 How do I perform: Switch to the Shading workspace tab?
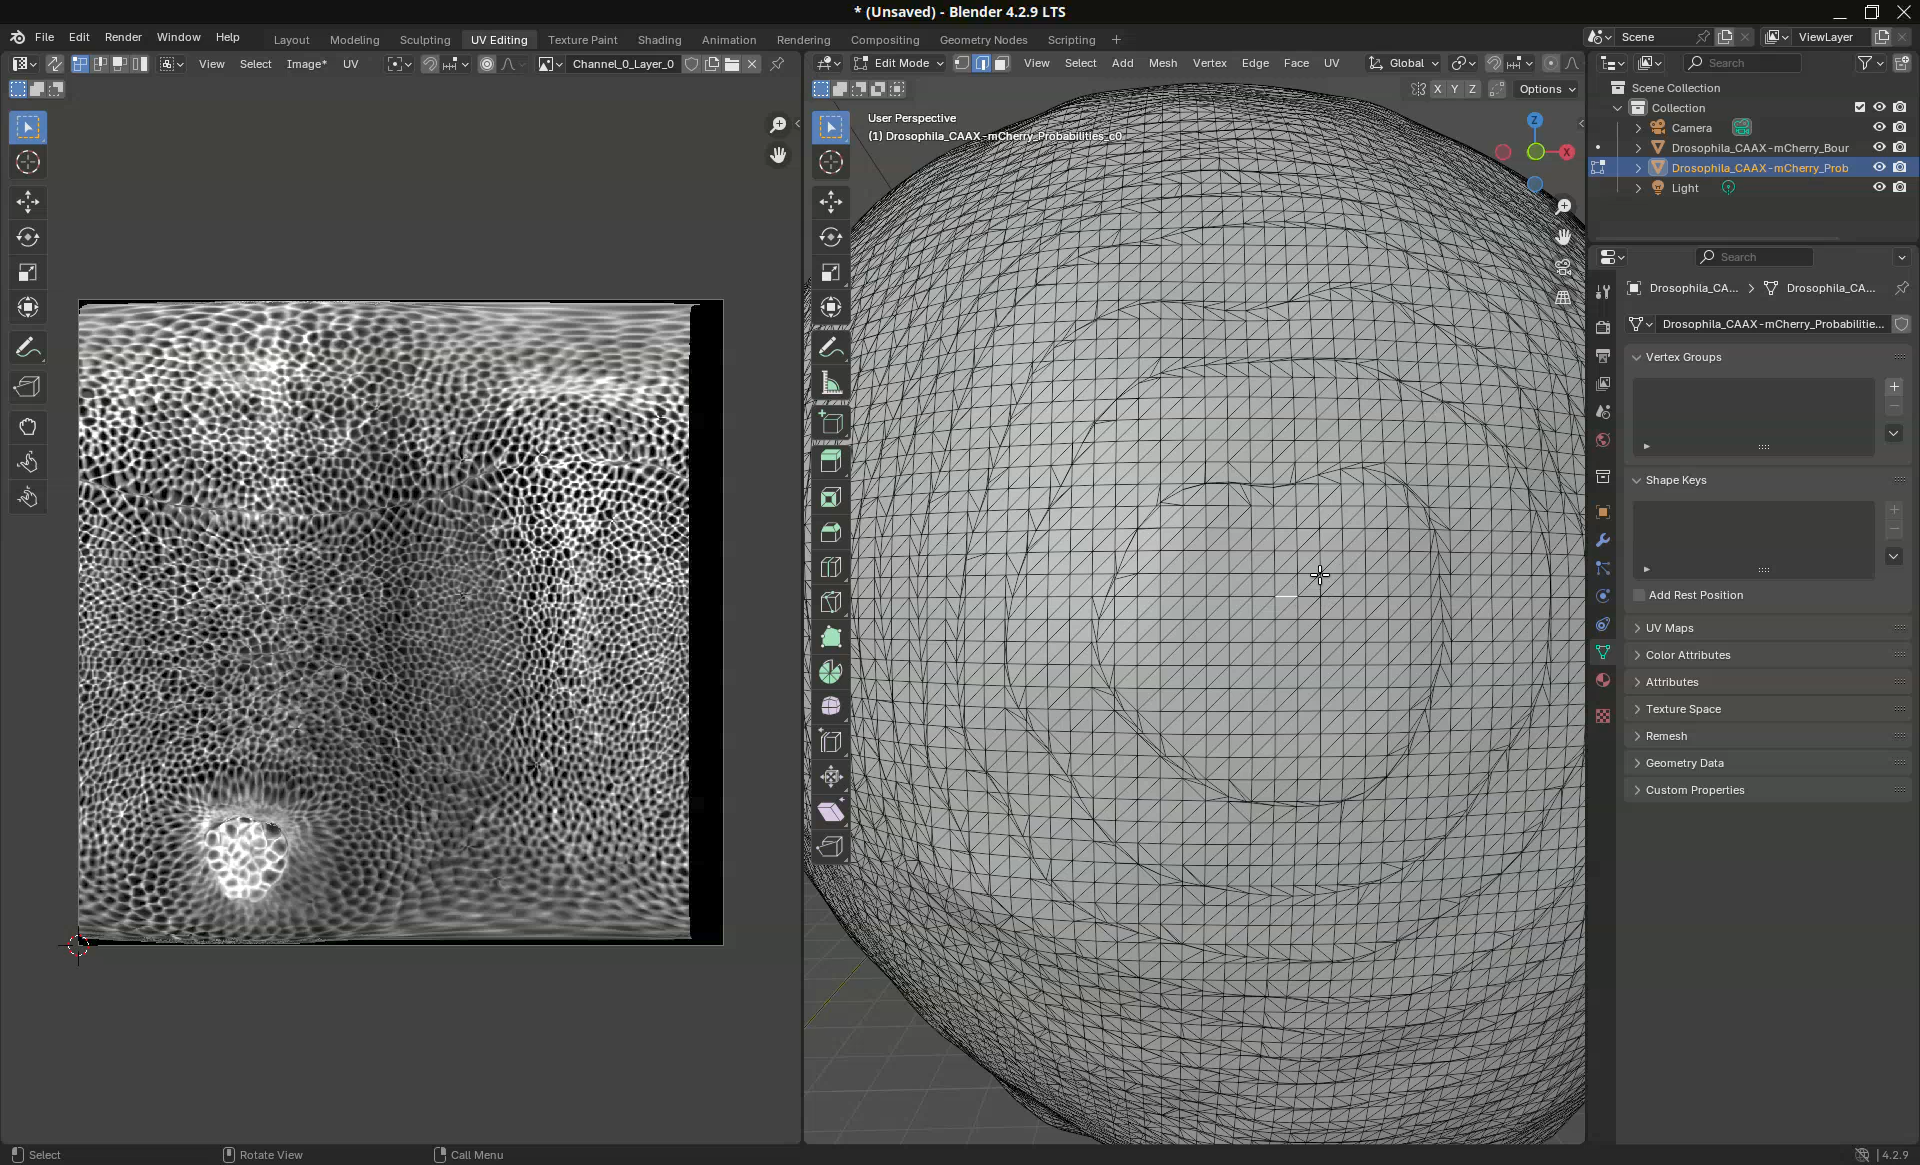[659, 40]
